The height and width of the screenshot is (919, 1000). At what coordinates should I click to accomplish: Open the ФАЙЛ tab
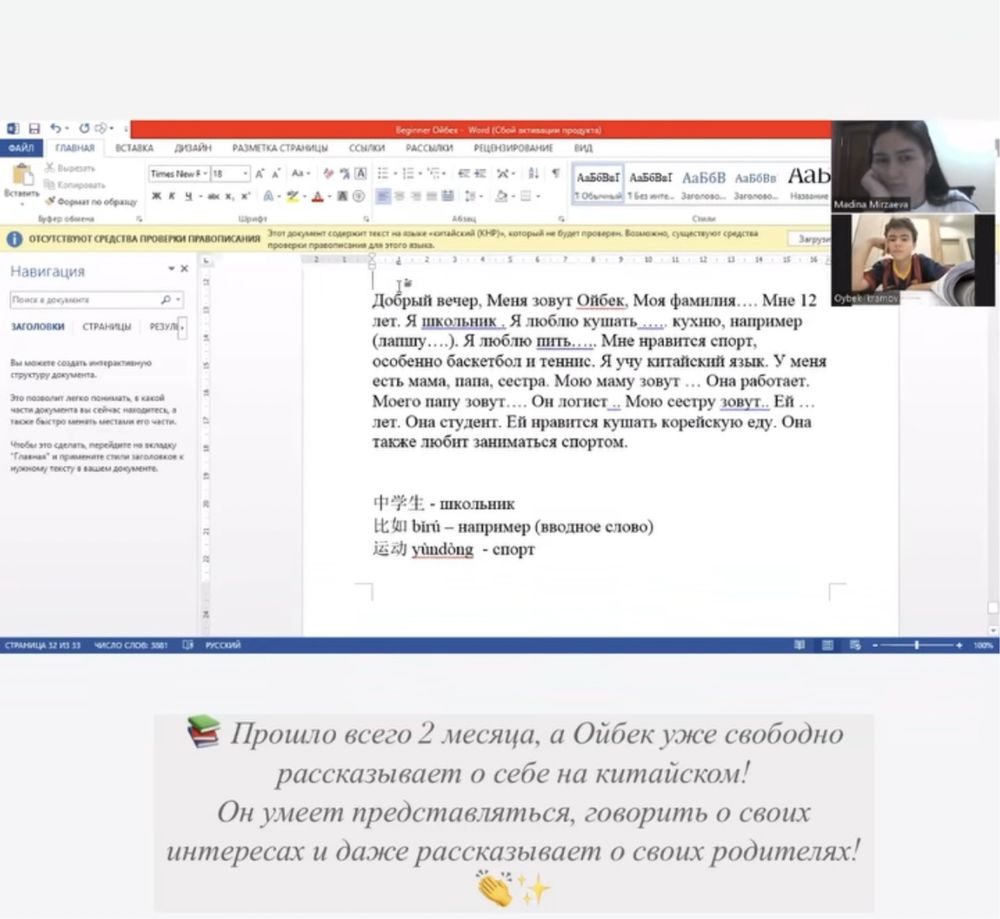[x=21, y=147]
